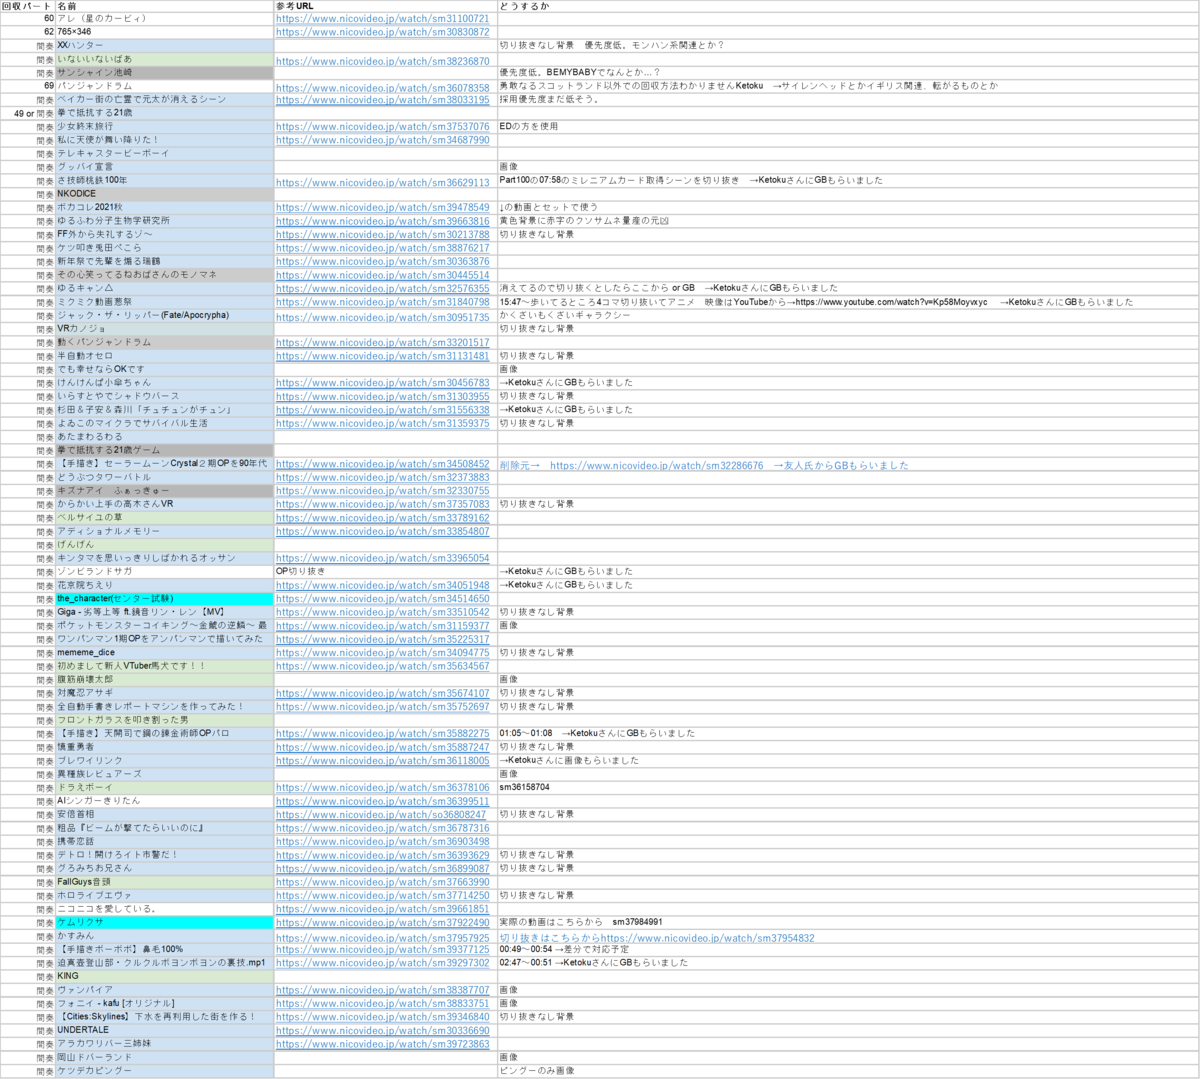Image resolution: width=1200 pixels, height=1079 pixels.
Task: Select the 名前 column header cell
Action: pyautogui.click(x=164, y=6)
